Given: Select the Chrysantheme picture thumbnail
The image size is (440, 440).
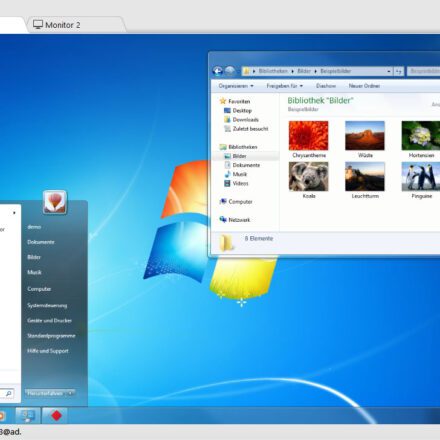Looking at the screenshot, I should click(309, 136).
